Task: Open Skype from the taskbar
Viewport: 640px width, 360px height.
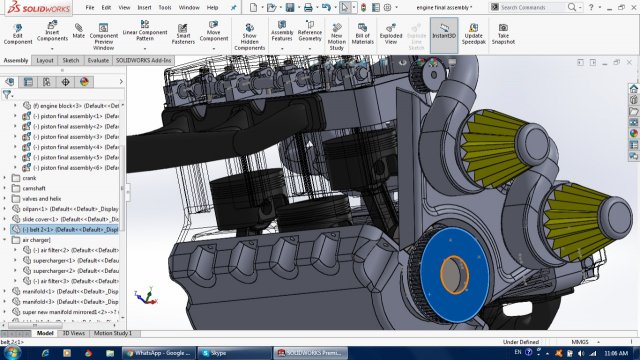Action: click(x=234, y=353)
